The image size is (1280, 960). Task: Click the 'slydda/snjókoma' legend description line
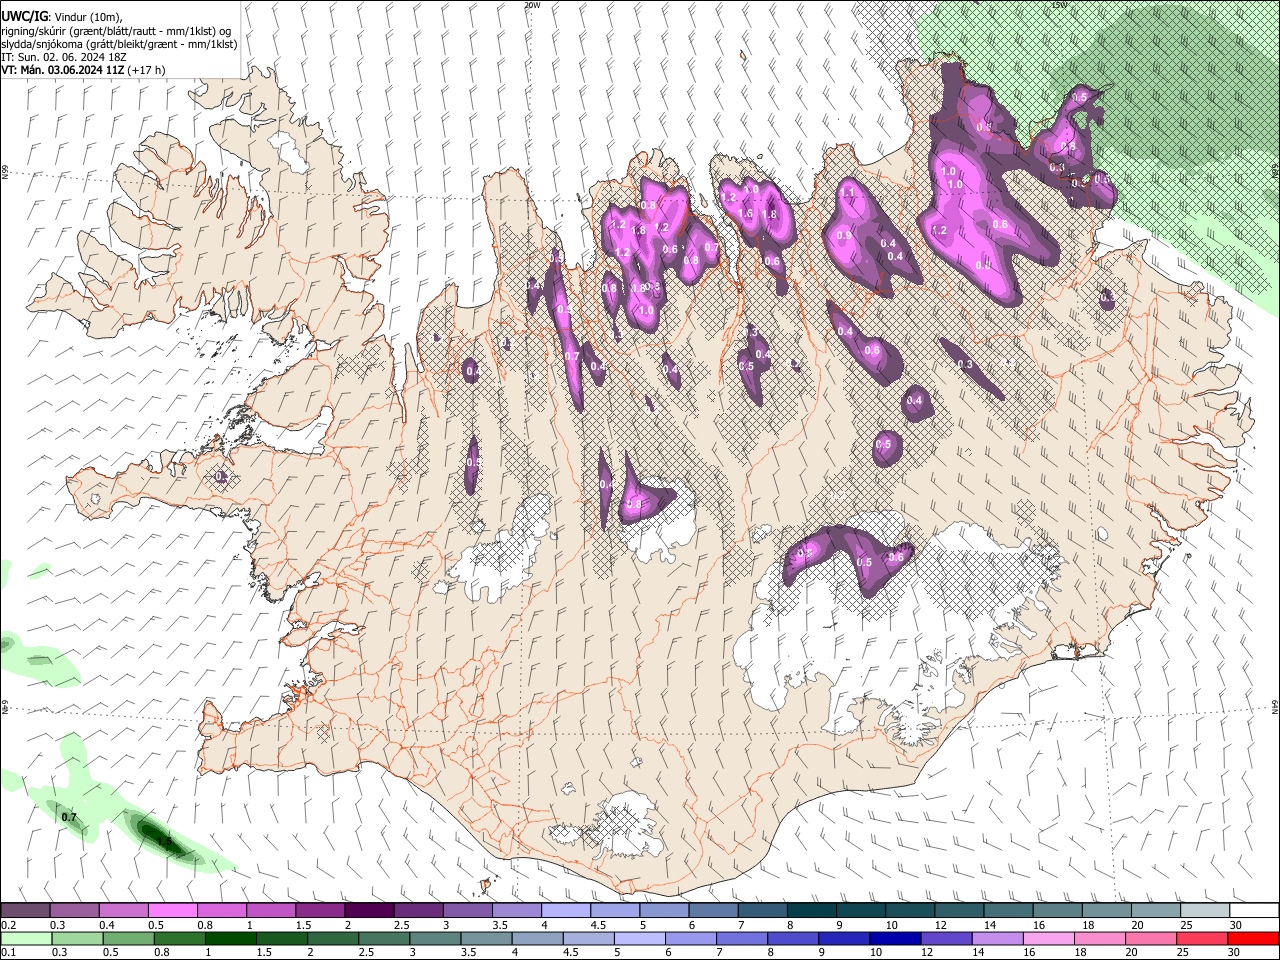[119, 44]
